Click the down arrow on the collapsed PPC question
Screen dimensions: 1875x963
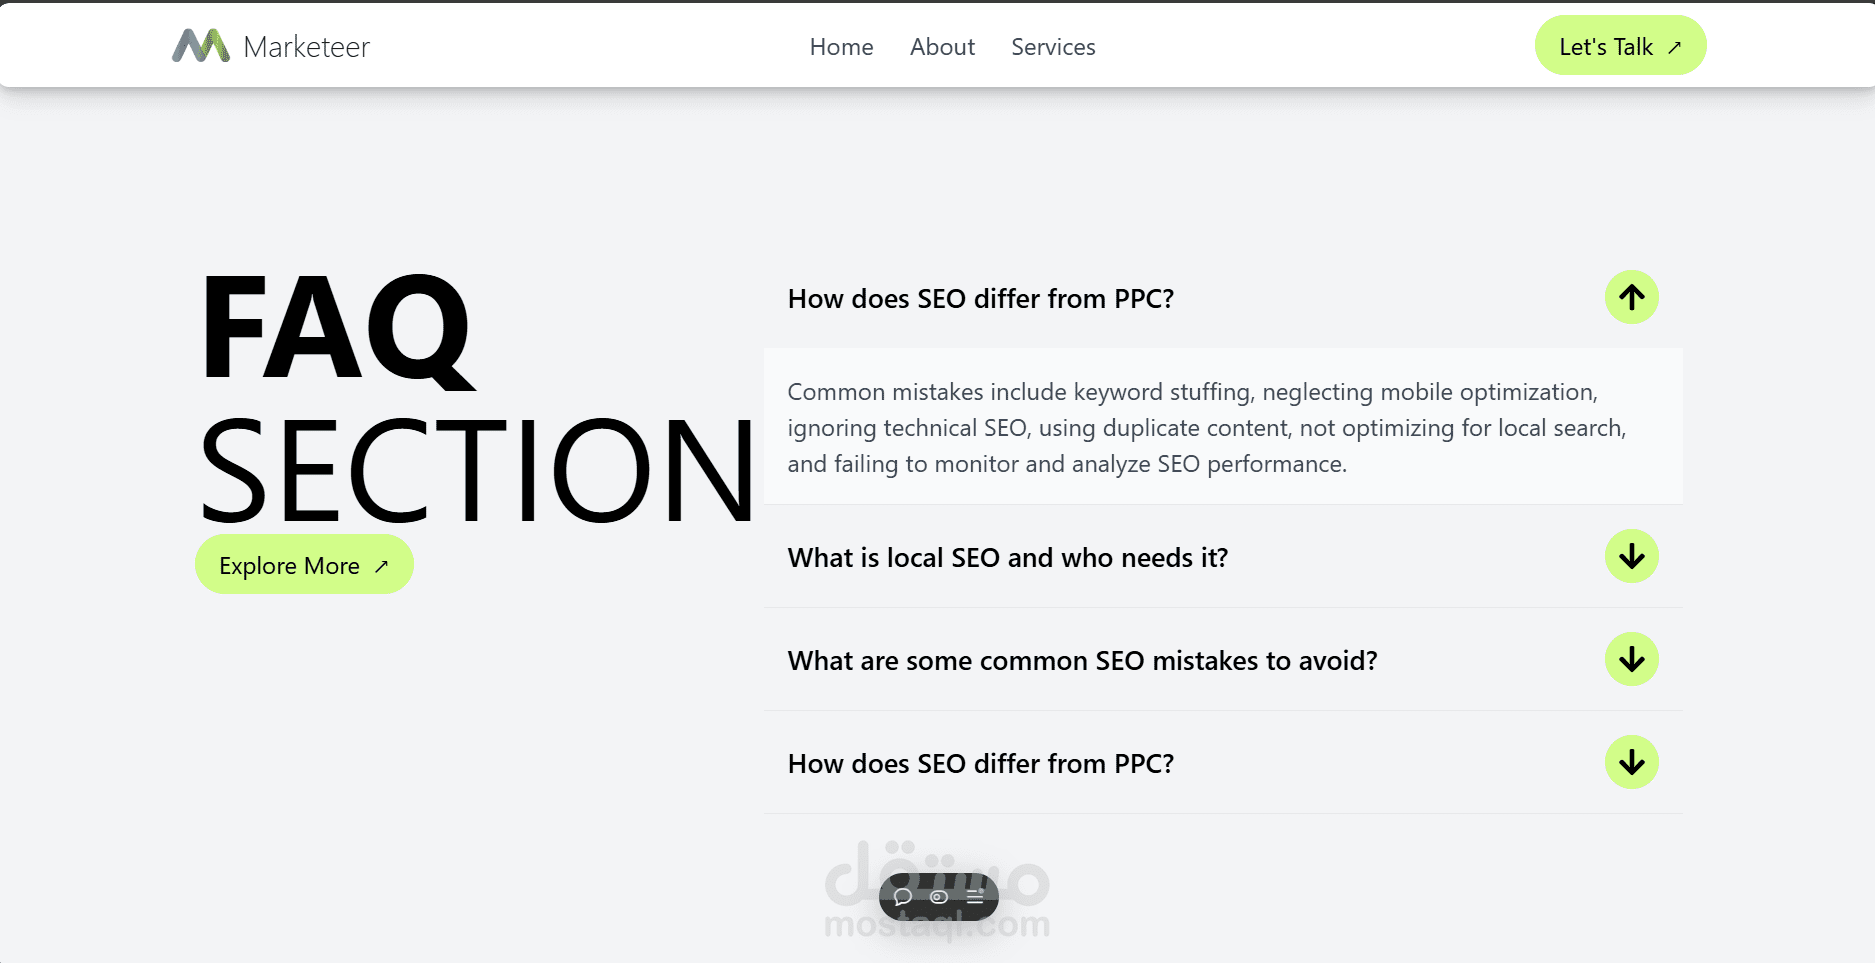click(1631, 762)
